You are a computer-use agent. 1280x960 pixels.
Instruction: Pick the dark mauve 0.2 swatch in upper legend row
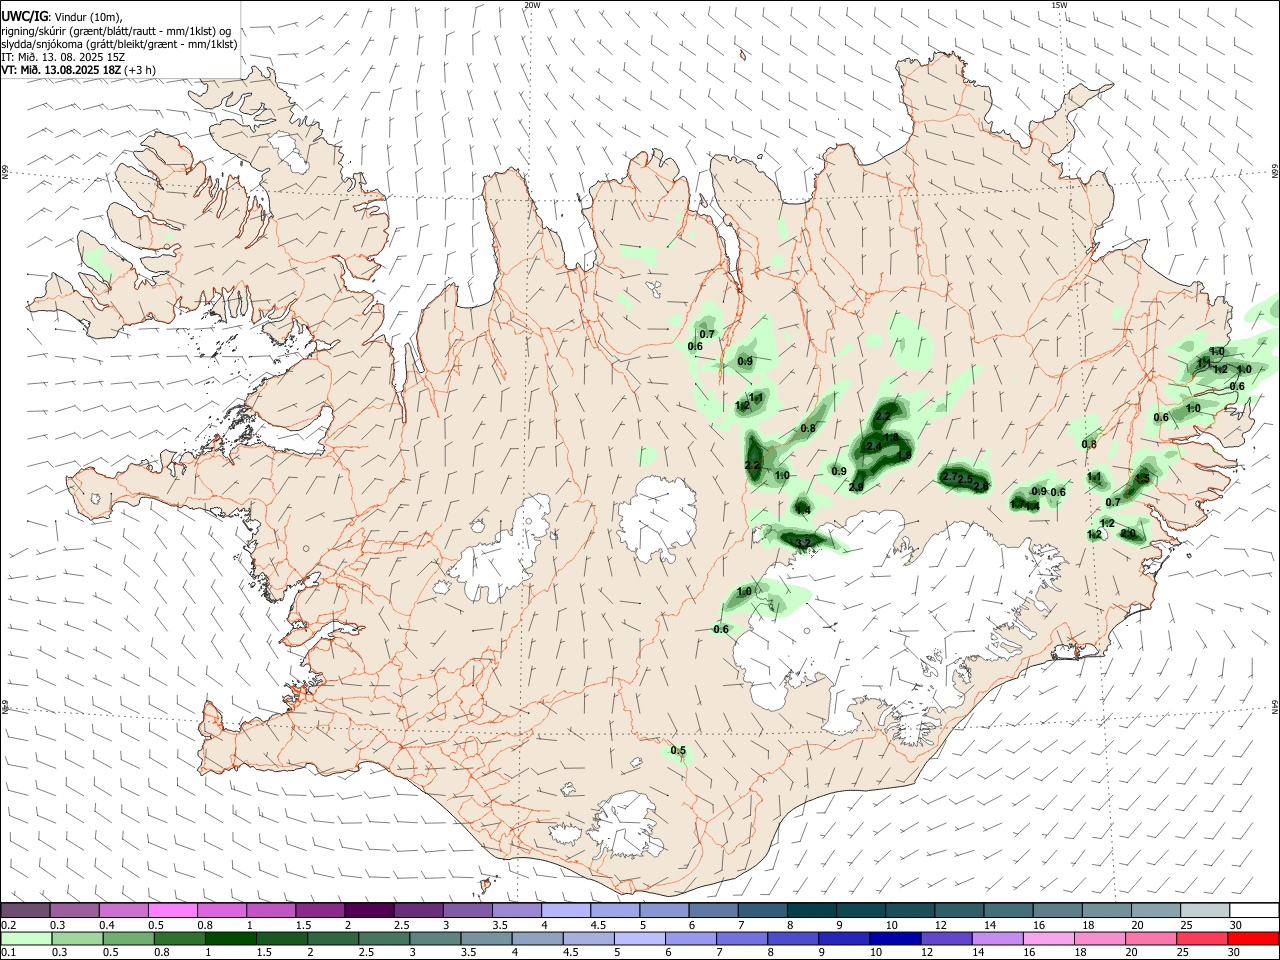[25, 910]
